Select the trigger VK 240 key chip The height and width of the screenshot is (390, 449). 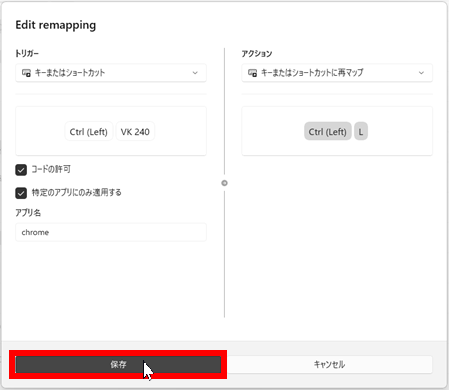click(x=135, y=132)
